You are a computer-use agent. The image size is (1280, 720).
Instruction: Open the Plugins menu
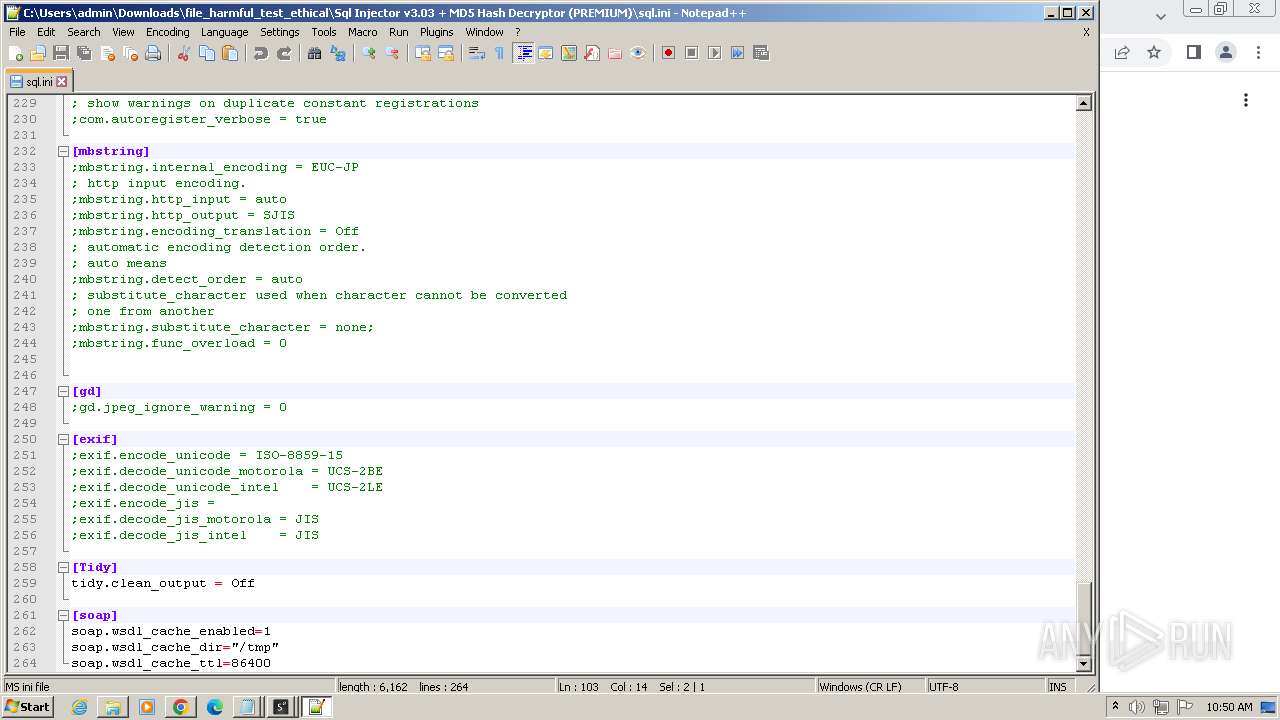point(436,32)
